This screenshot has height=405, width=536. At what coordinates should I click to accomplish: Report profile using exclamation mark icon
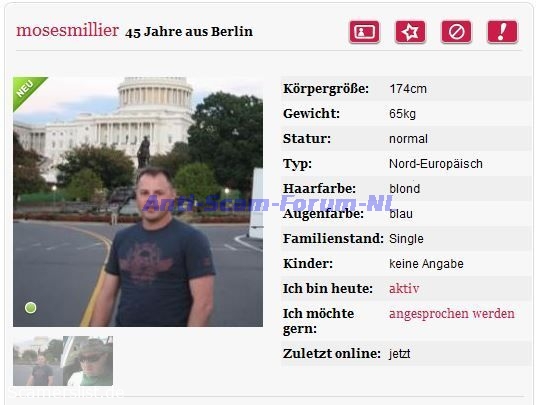click(x=502, y=32)
